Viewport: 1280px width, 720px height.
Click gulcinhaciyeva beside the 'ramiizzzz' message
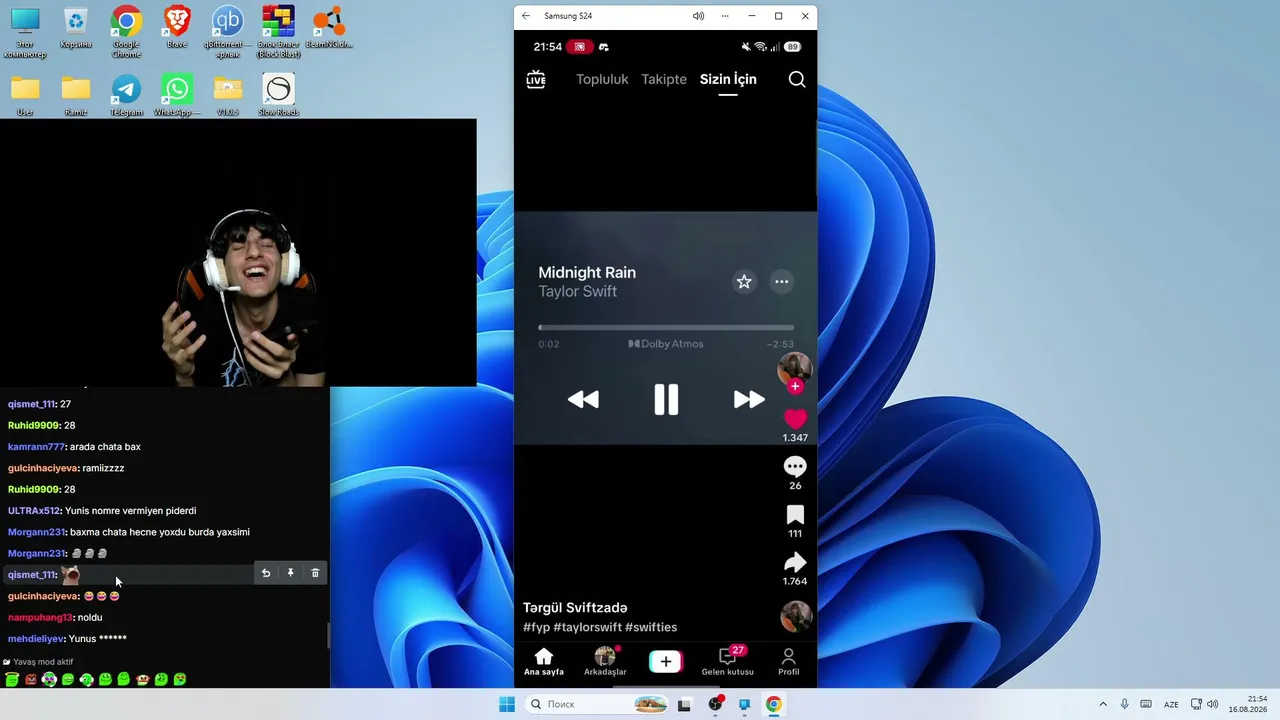[44, 468]
